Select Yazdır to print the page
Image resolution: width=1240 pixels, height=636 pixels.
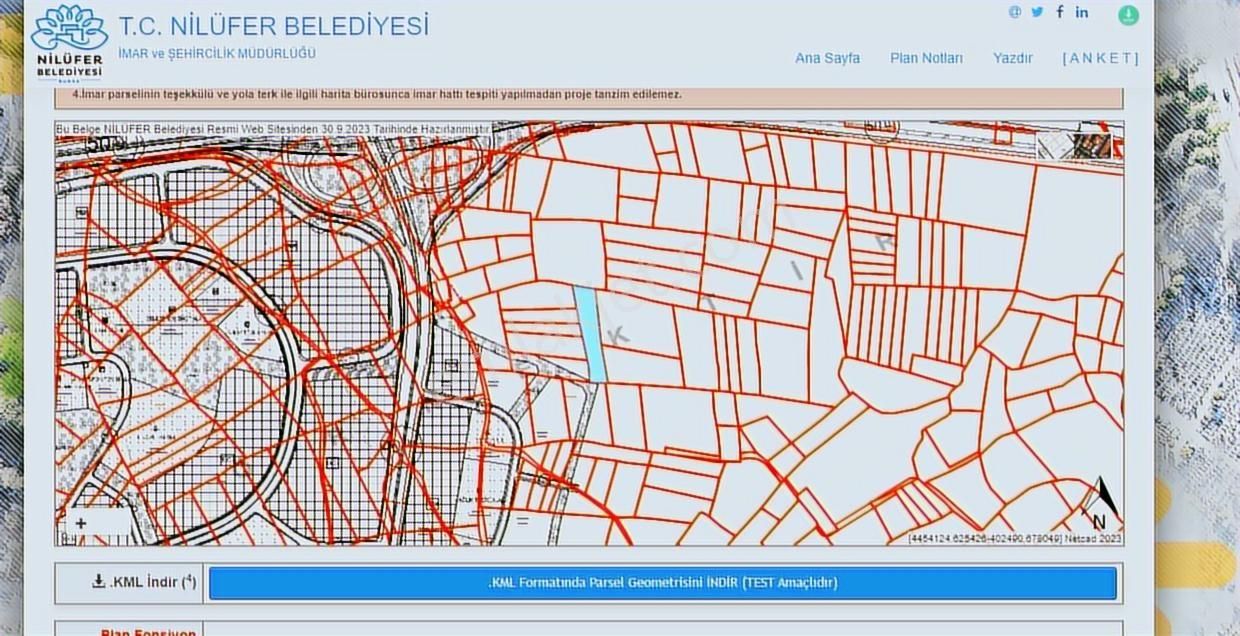pyautogui.click(x=1012, y=58)
